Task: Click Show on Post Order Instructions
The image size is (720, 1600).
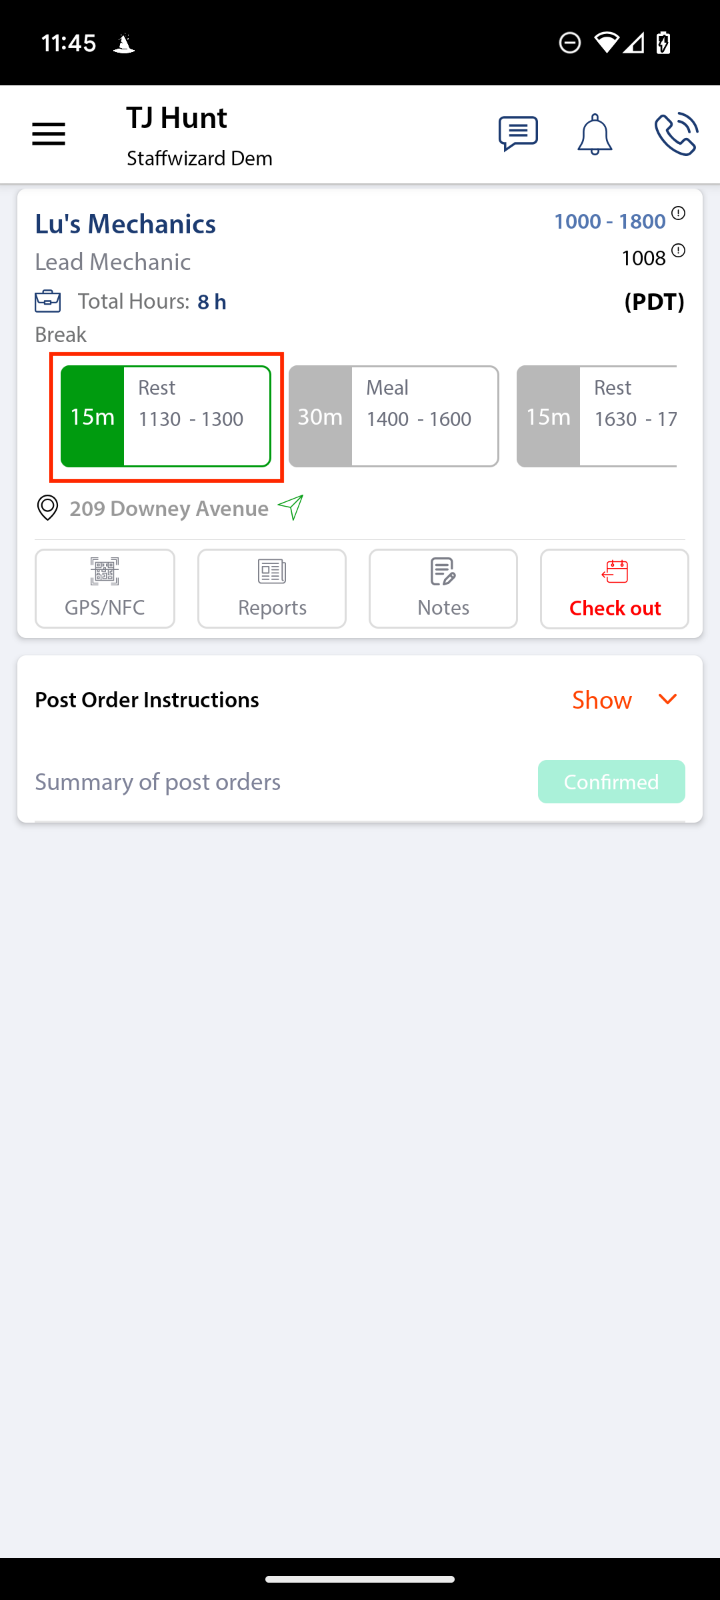Action: [601, 700]
